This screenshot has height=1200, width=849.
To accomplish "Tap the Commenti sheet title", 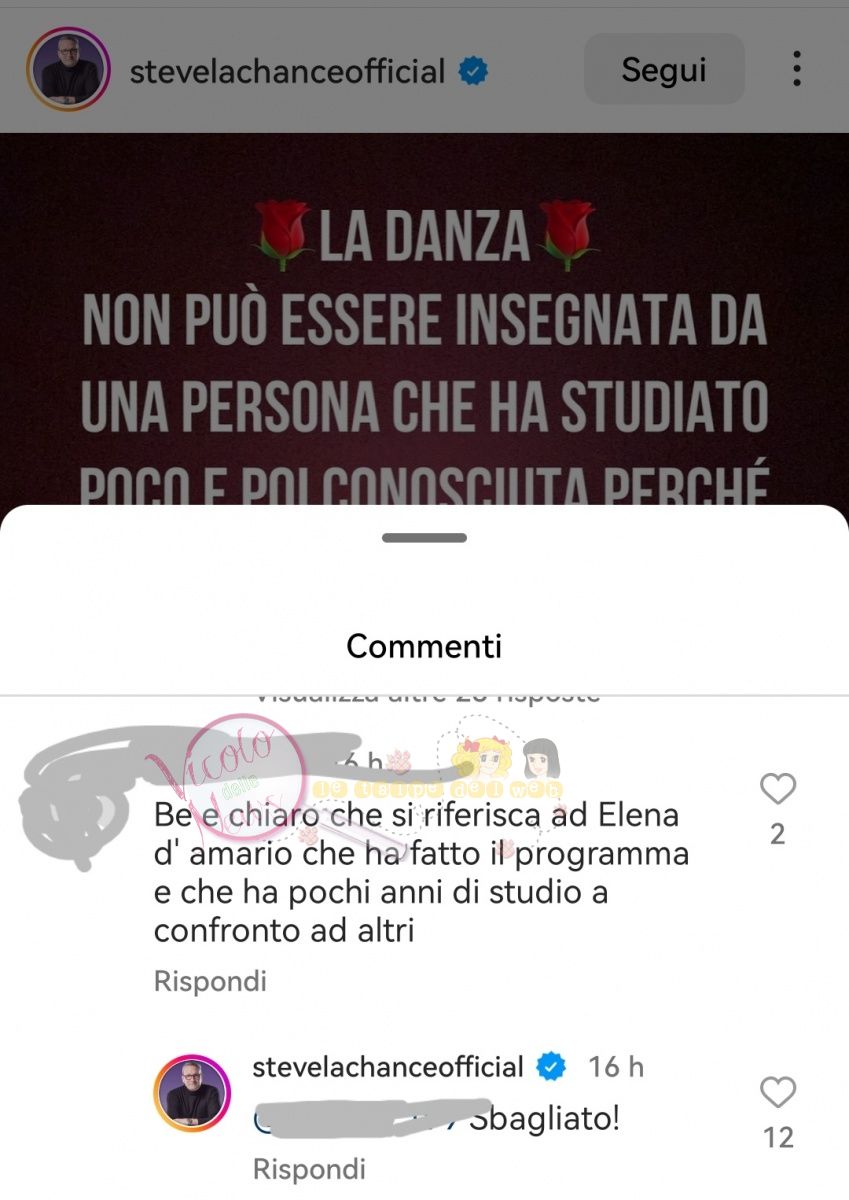I will [424, 645].
